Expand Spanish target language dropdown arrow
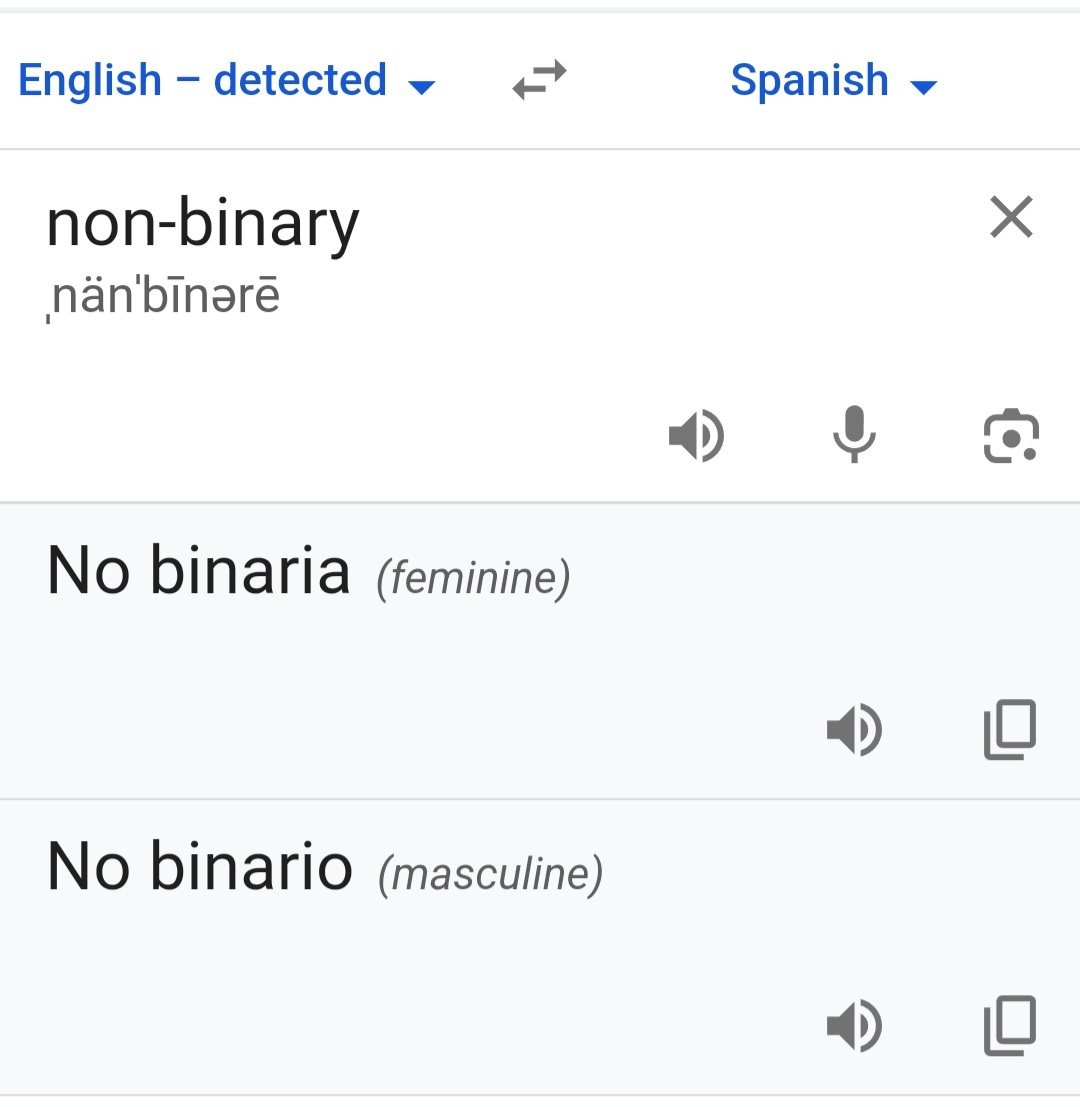This screenshot has width=1080, height=1107. [924, 87]
